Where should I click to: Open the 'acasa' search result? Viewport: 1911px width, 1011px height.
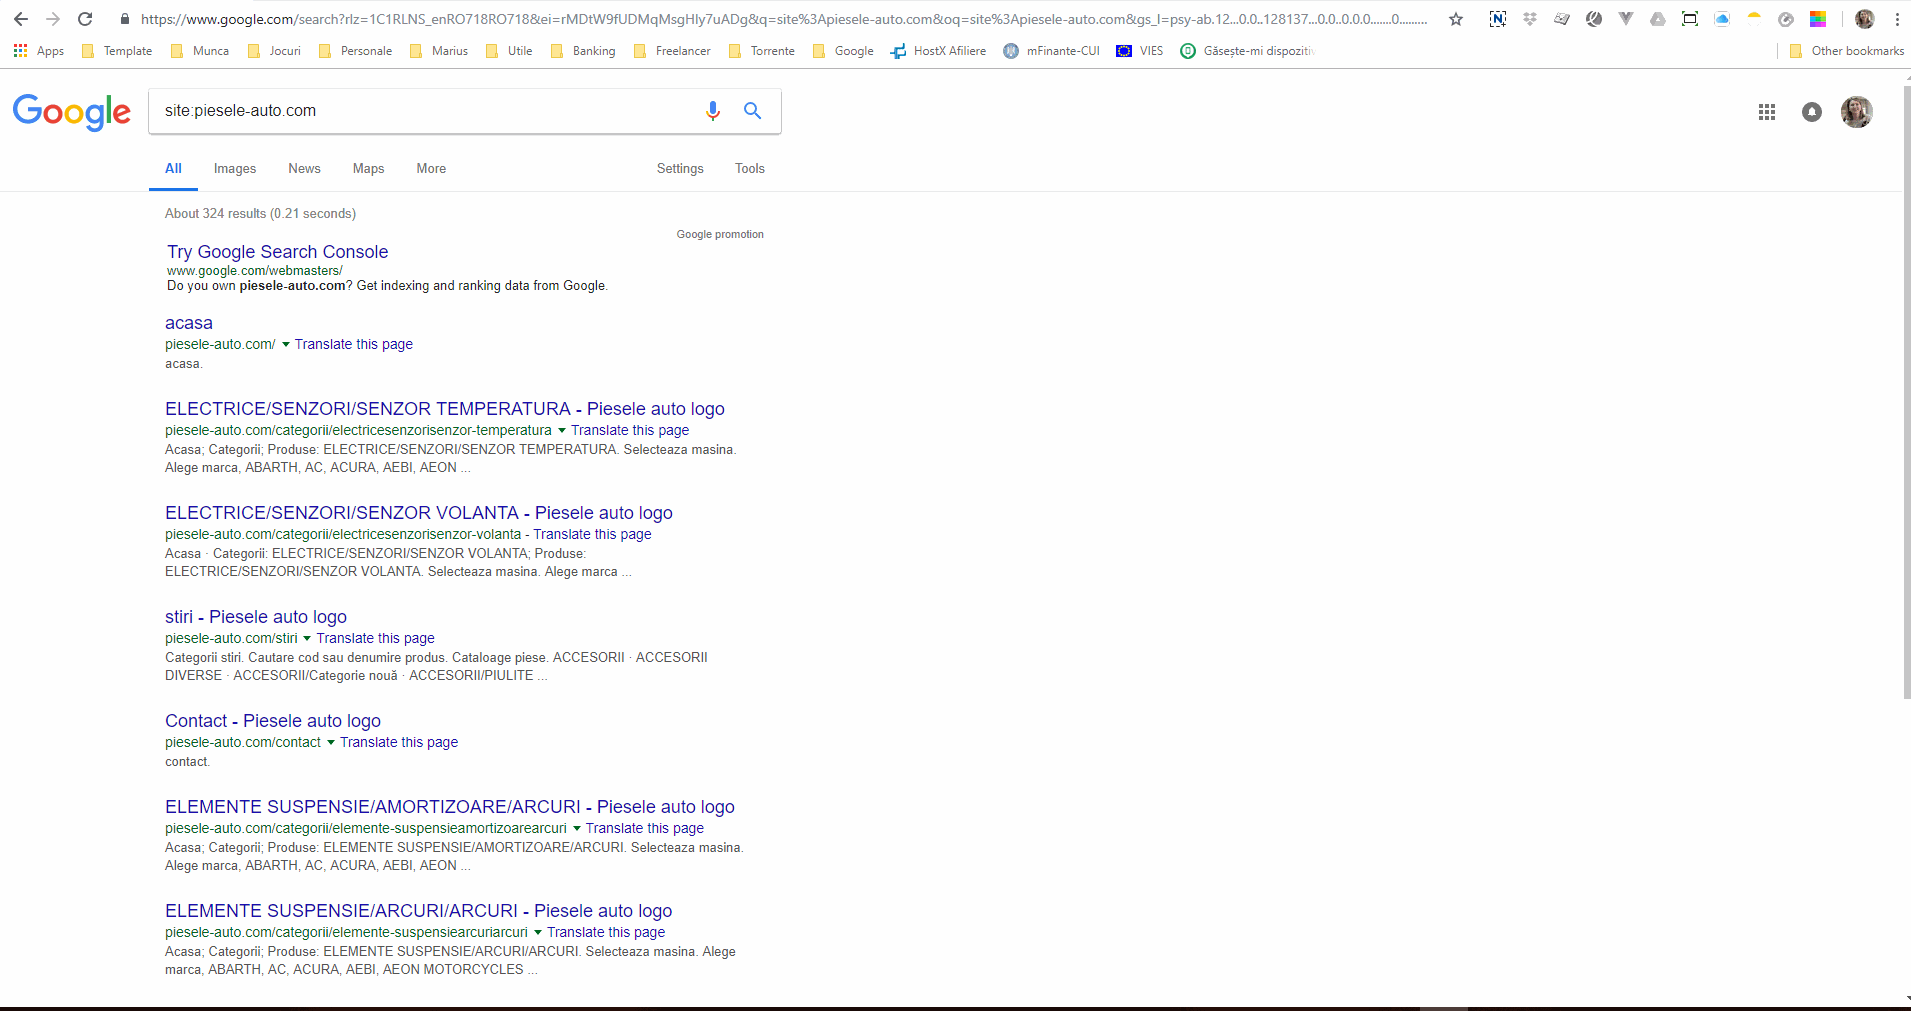coord(189,323)
